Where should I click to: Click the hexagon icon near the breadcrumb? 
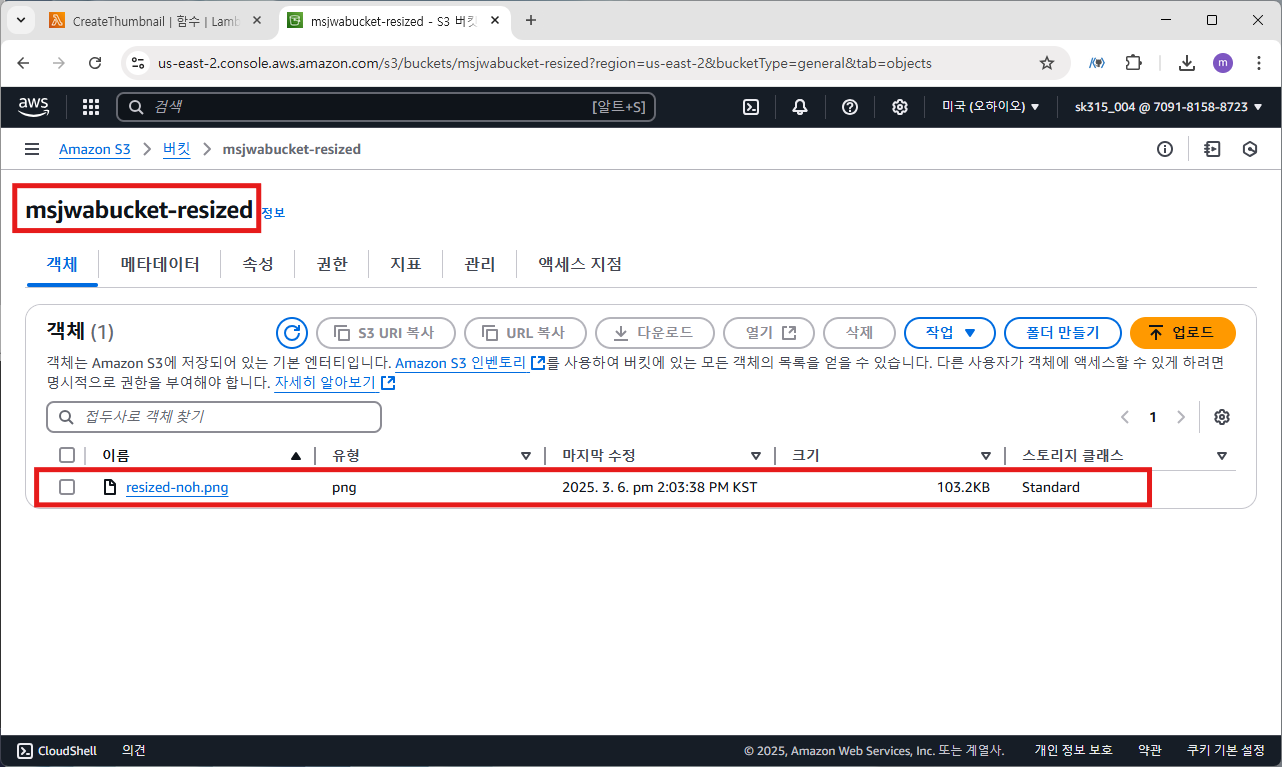point(1250,149)
